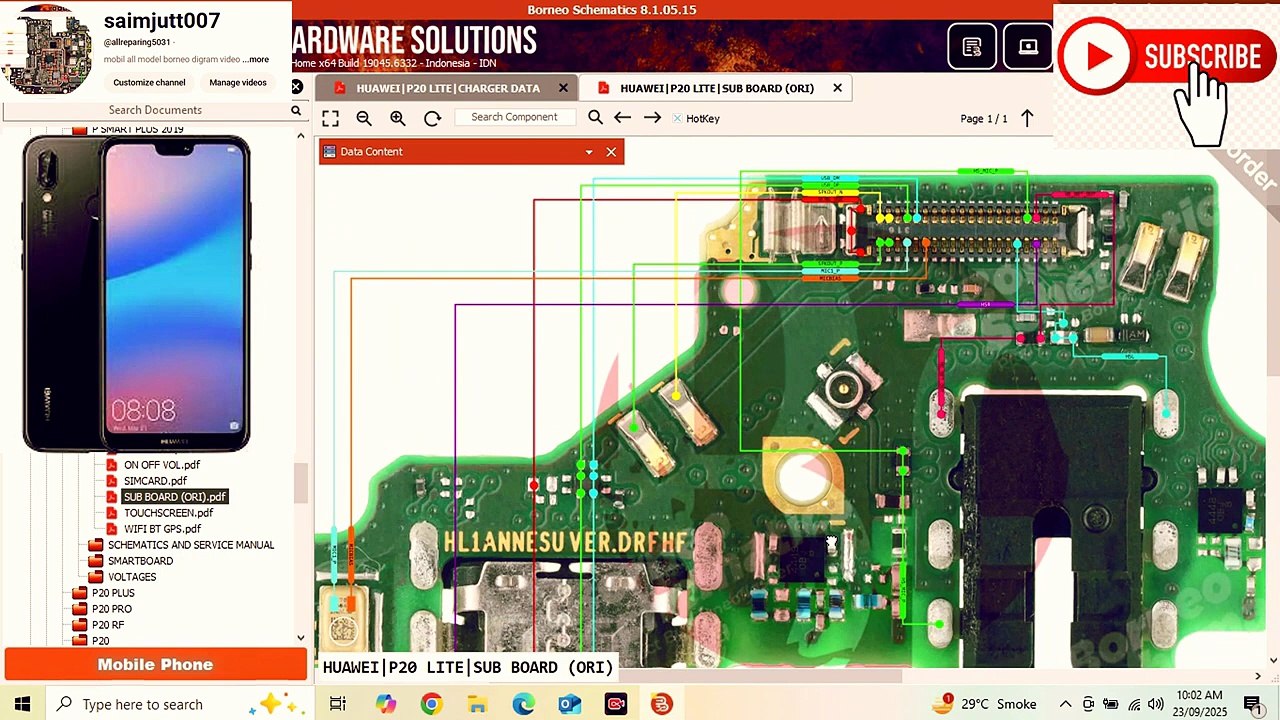
Task: Open Borneo Schematics taskbar icon
Action: click(661, 704)
